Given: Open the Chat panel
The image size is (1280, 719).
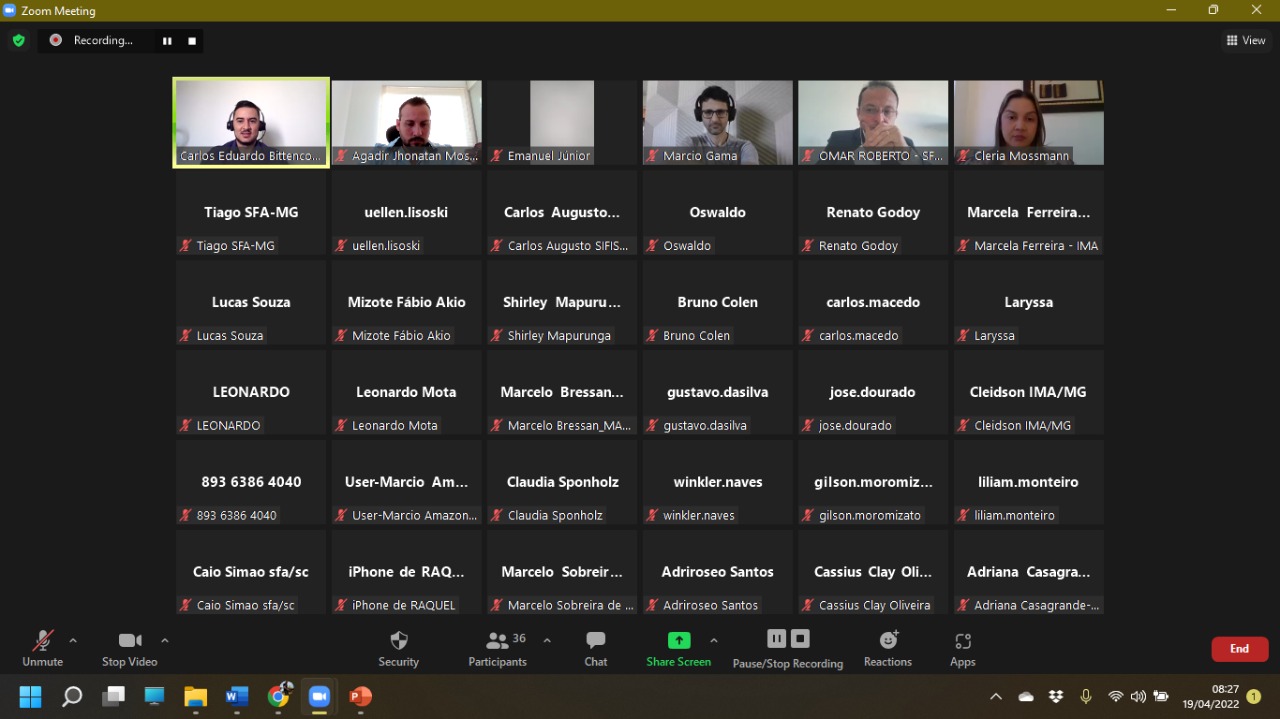Looking at the screenshot, I should click(596, 648).
